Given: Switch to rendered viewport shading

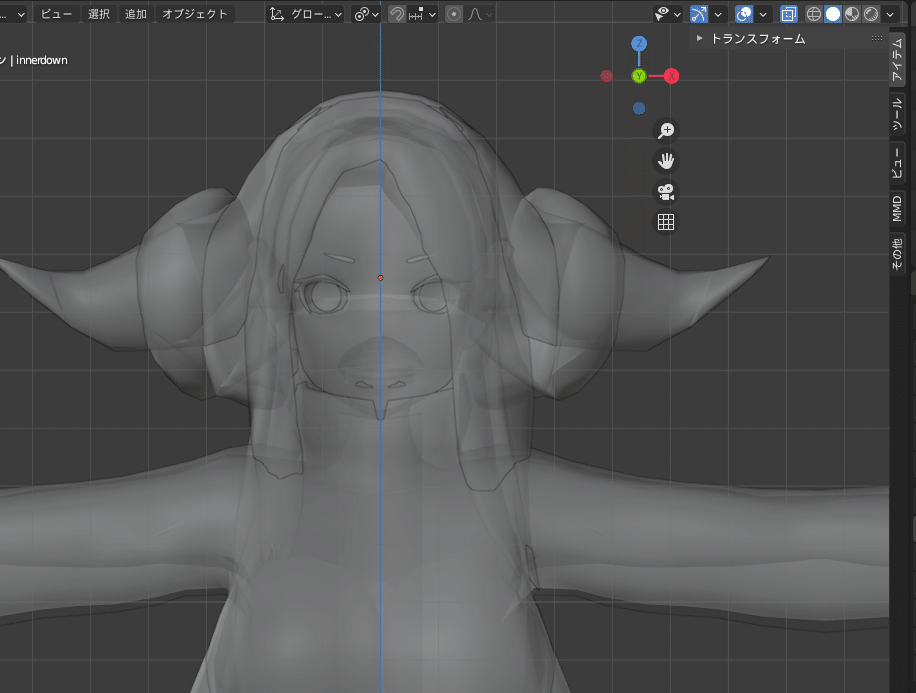Looking at the screenshot, I should point(871,14).
